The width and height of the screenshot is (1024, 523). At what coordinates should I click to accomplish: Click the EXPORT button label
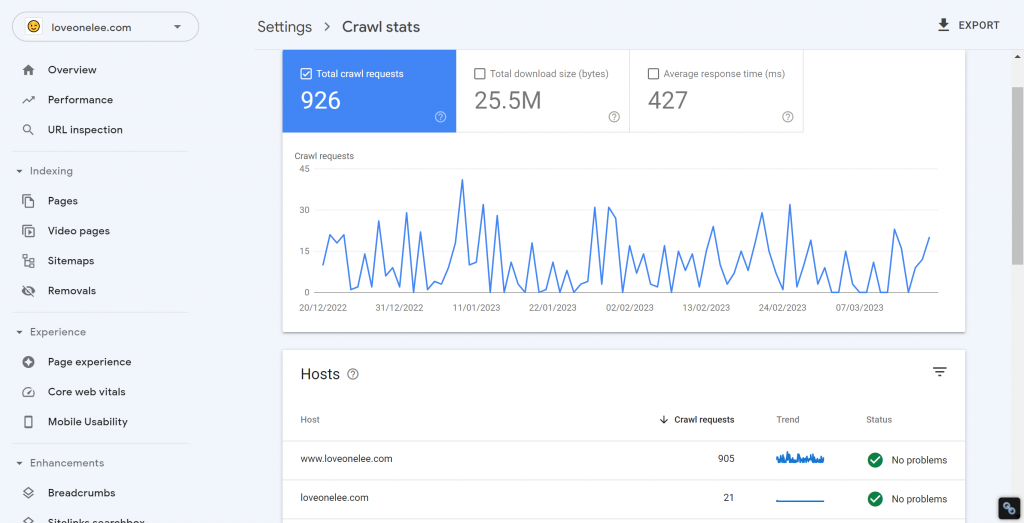tap(979, 25)
